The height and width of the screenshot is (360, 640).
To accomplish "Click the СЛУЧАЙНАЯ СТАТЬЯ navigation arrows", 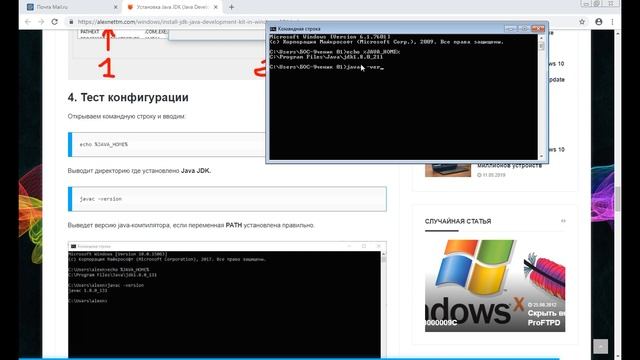I will tap(563, 221).
